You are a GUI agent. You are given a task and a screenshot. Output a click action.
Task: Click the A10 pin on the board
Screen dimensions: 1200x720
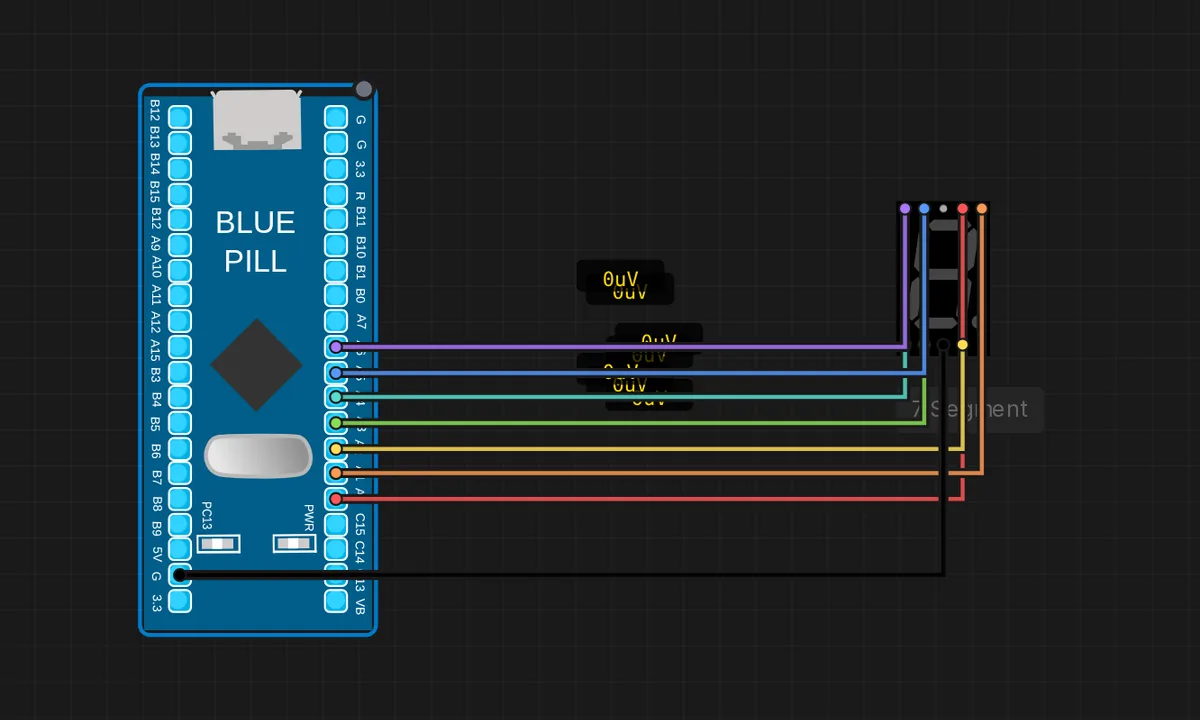click(180, 271)
